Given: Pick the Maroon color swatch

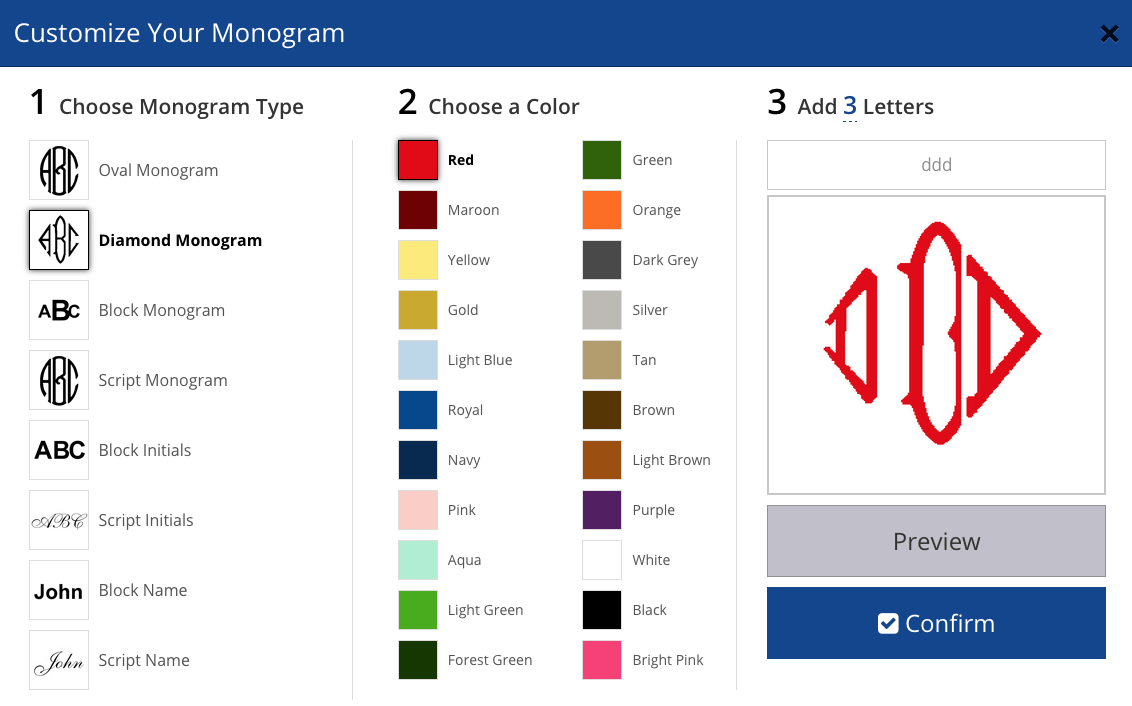Looking at the screenshot, I should 418,210.
